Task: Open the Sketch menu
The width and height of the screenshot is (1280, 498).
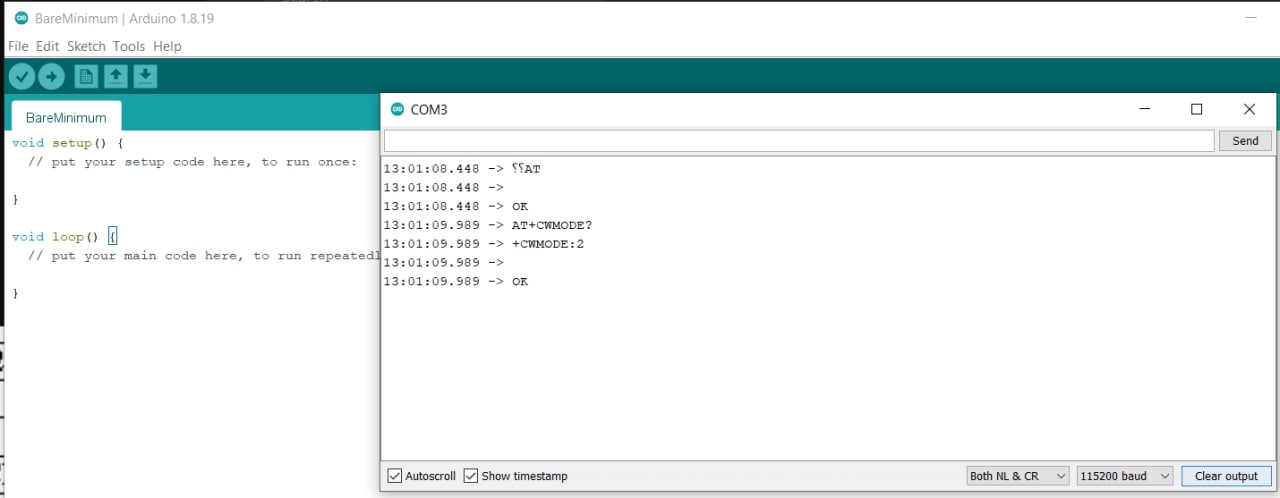Action: coord(86,46)
